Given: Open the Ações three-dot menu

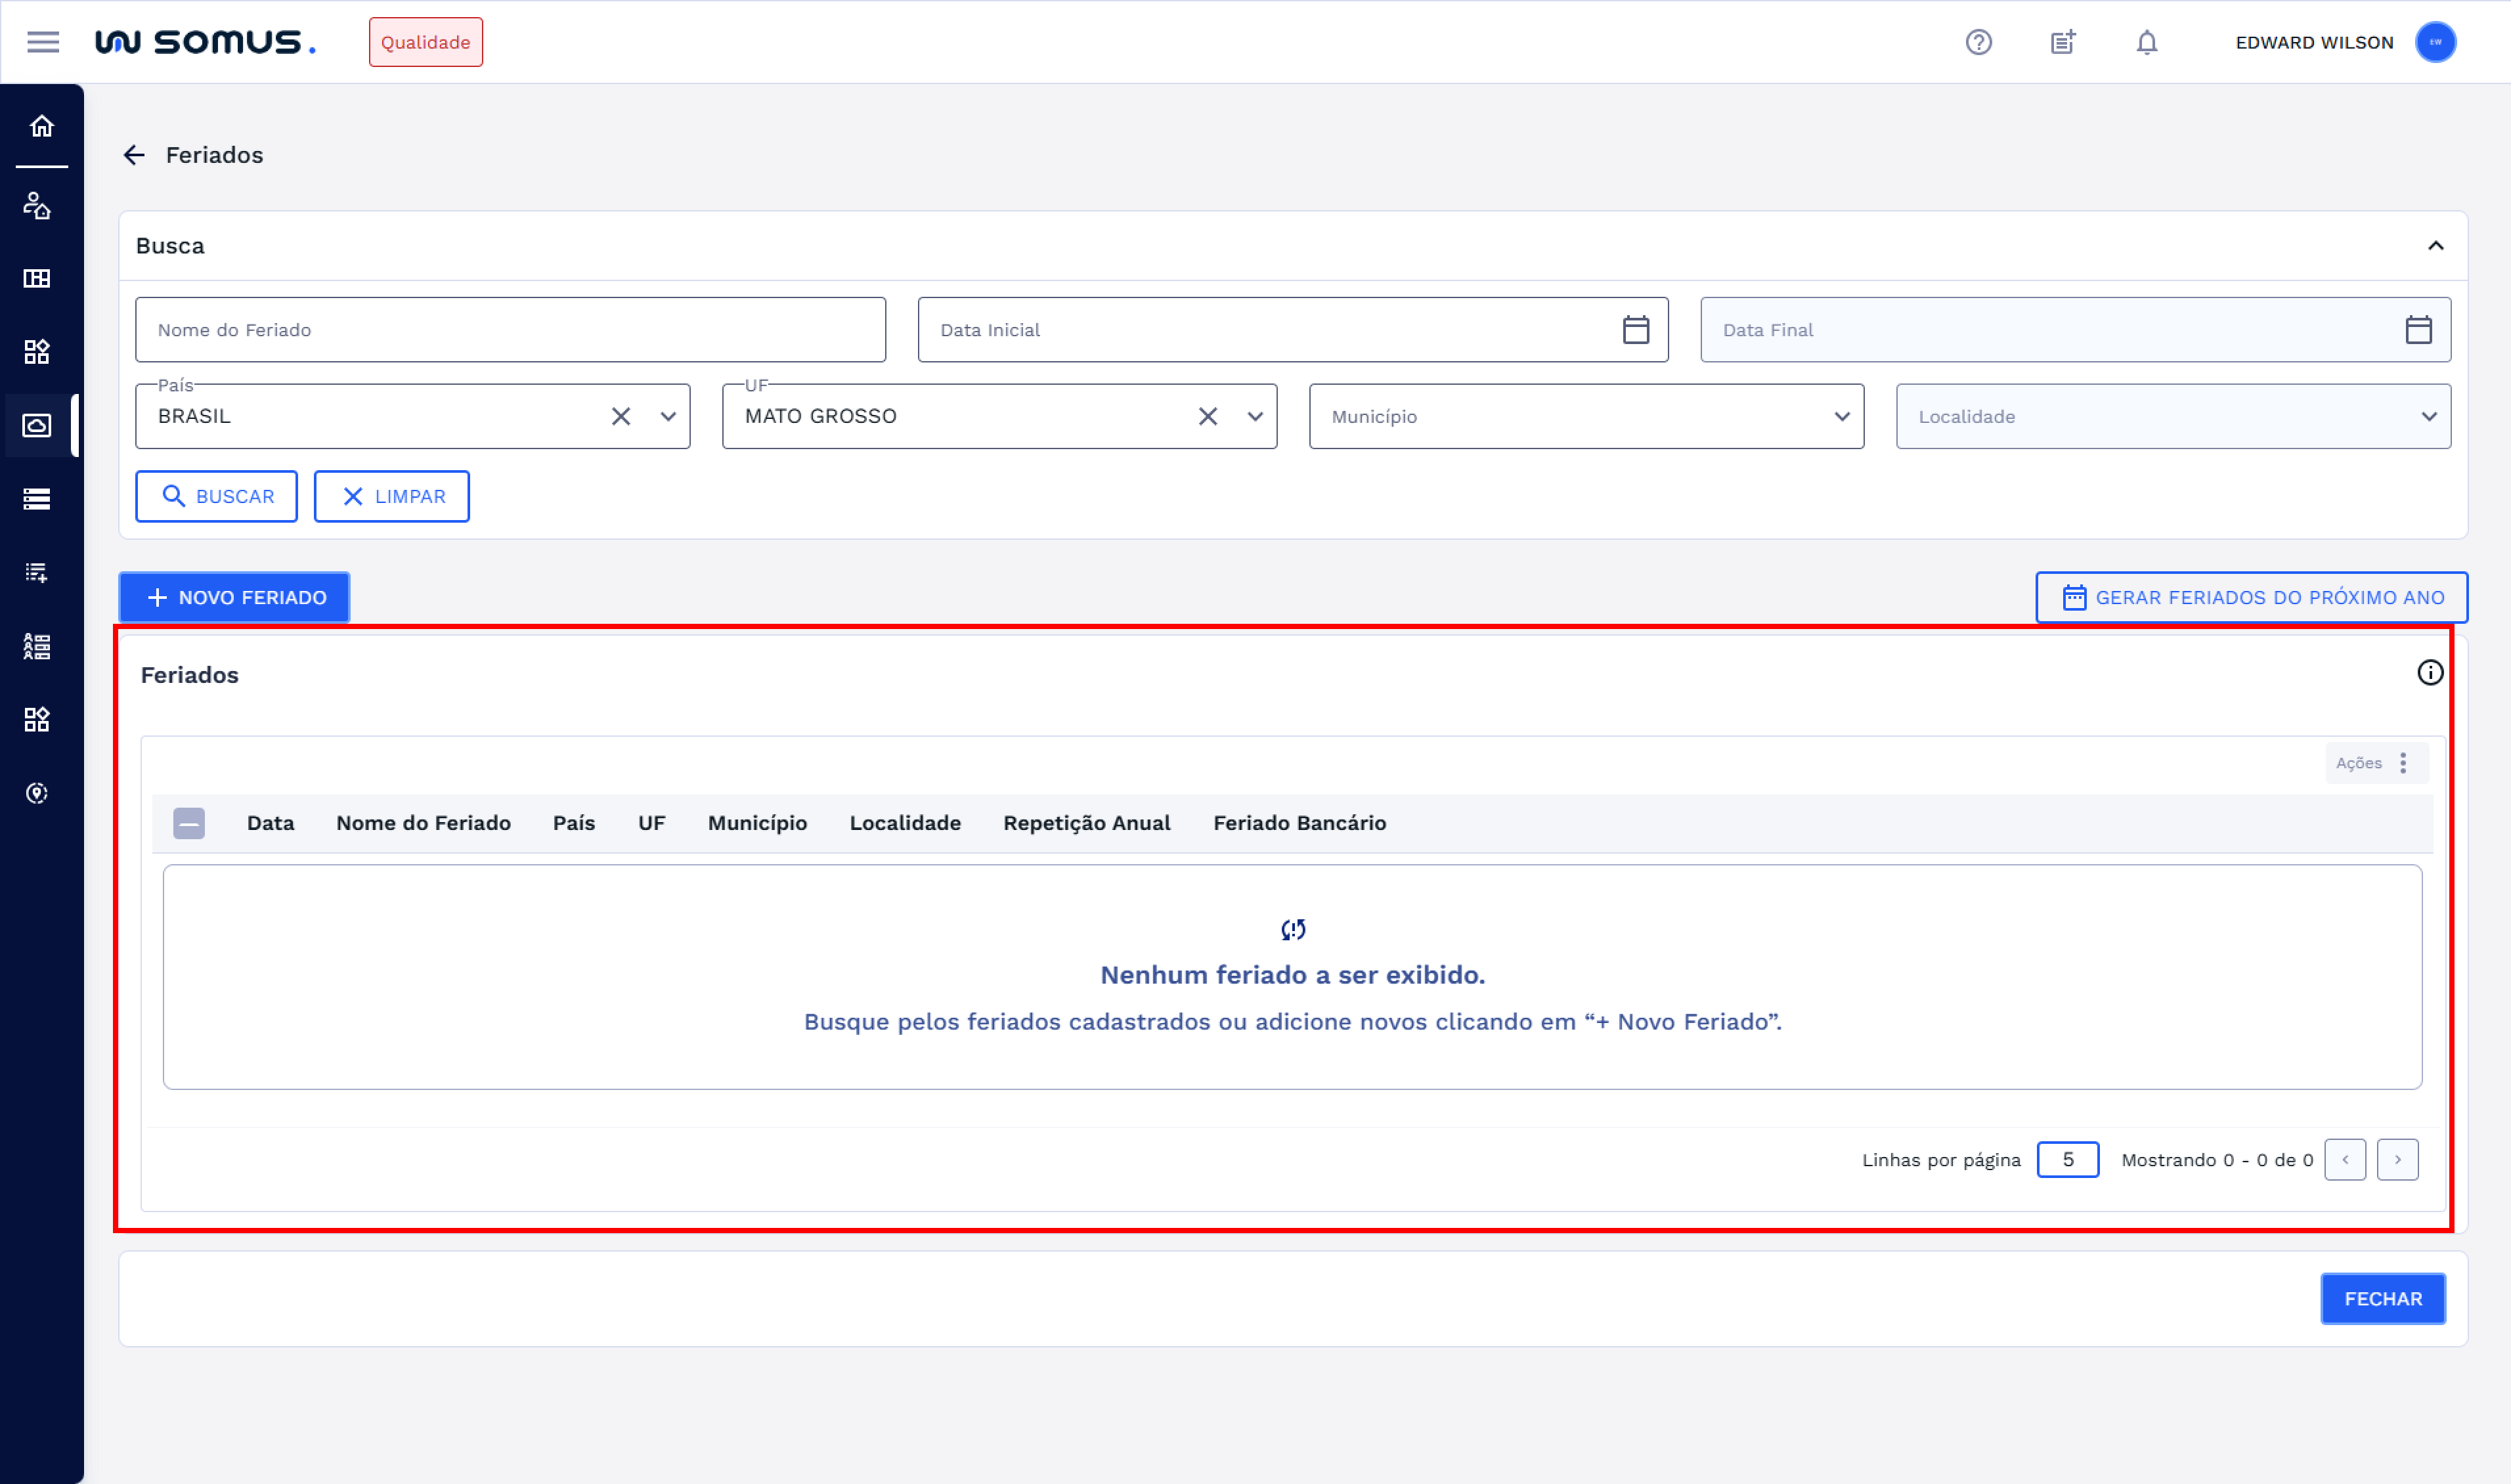Looking at the screenshot, I should (2402, 763).
